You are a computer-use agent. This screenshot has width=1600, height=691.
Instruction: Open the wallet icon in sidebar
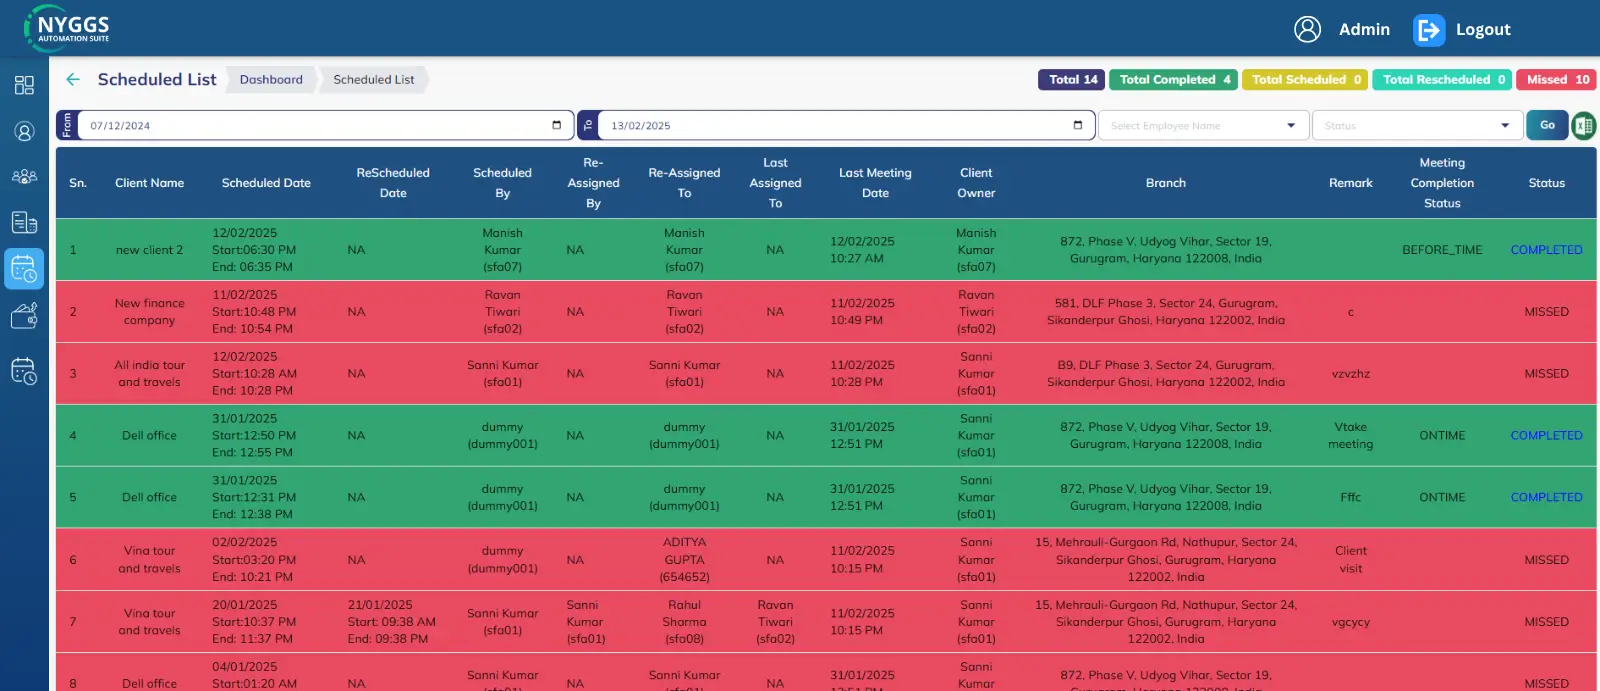(x=24, y=316)
